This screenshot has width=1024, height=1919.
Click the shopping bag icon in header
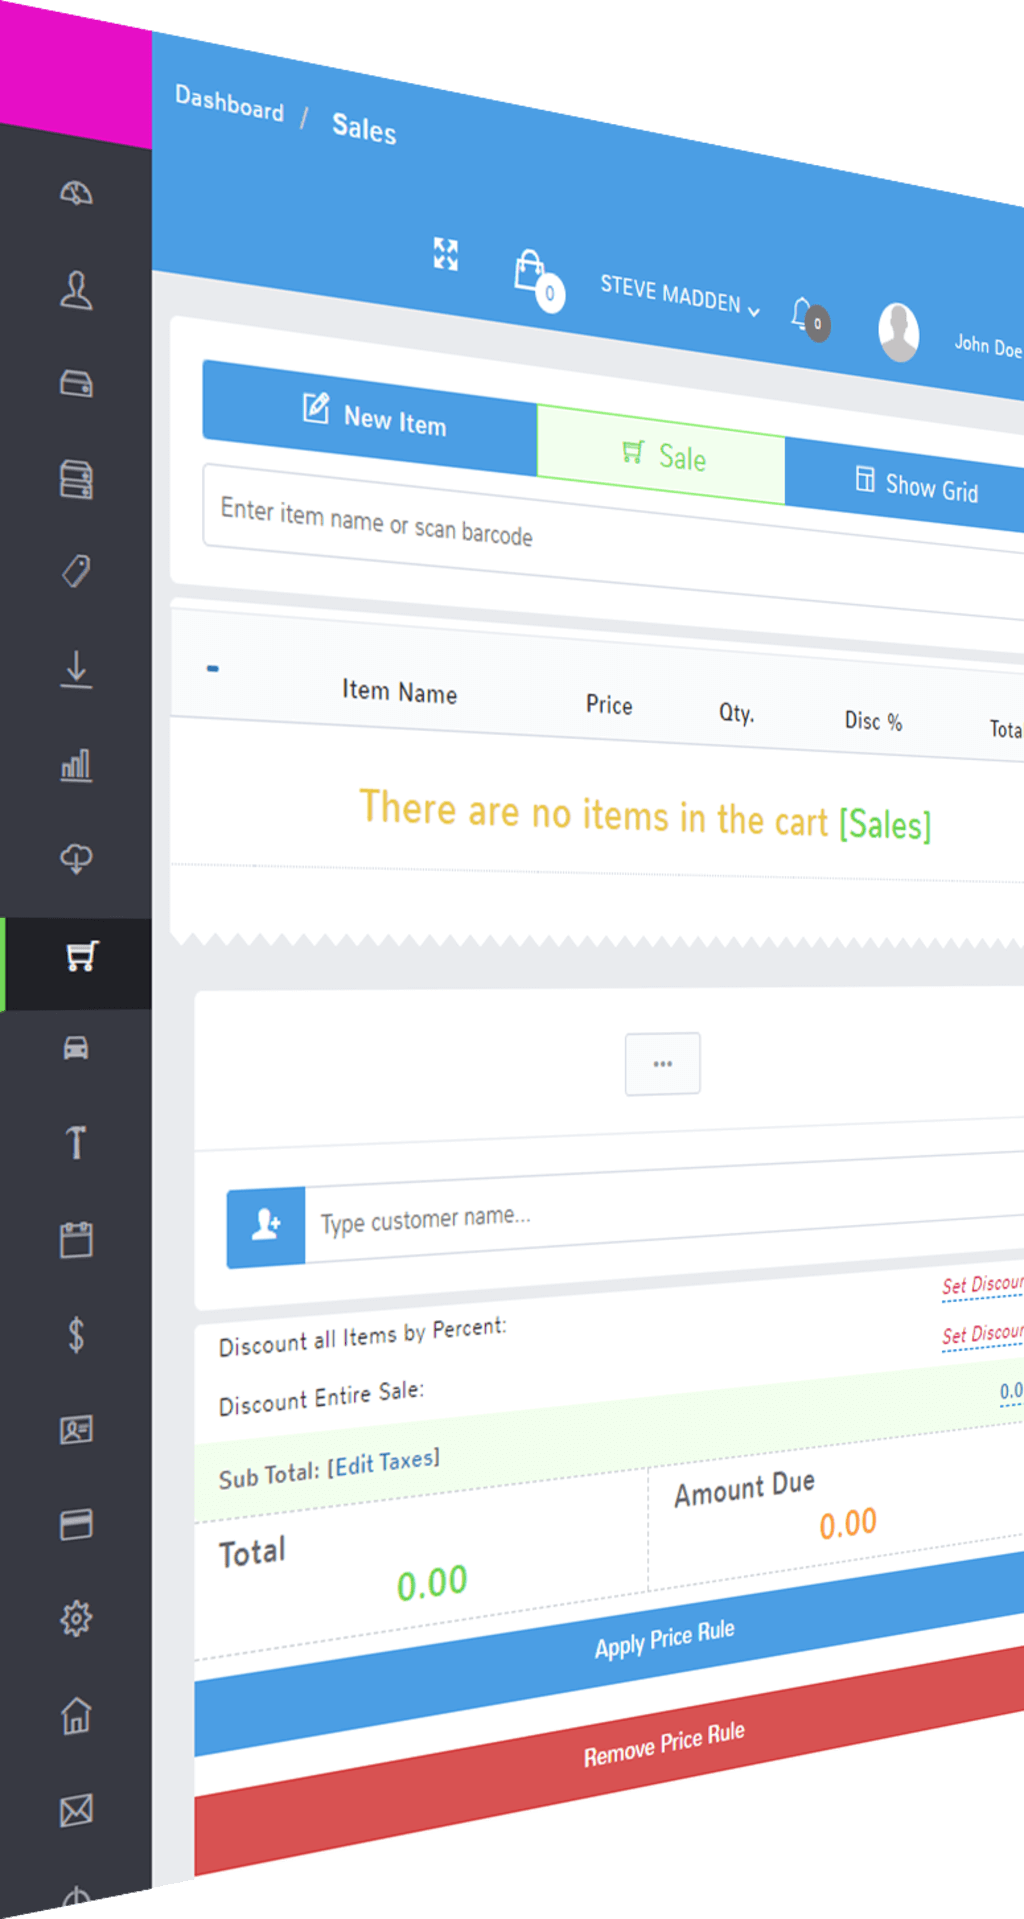531,272
